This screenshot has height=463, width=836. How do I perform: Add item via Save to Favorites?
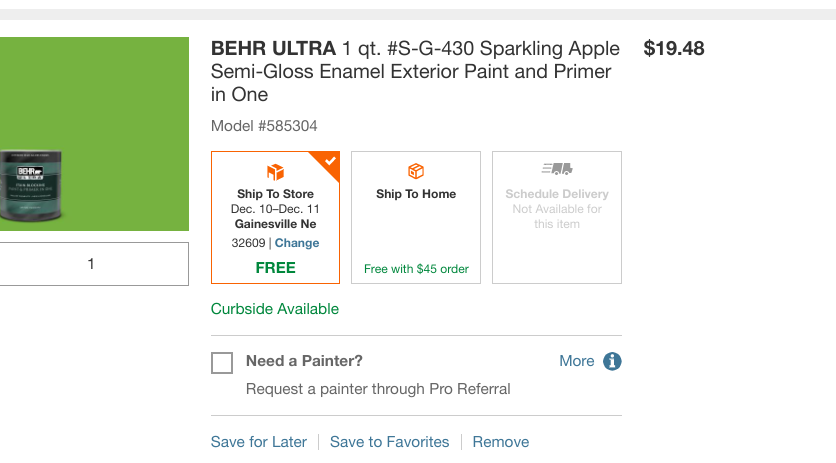tap(390, 442)
